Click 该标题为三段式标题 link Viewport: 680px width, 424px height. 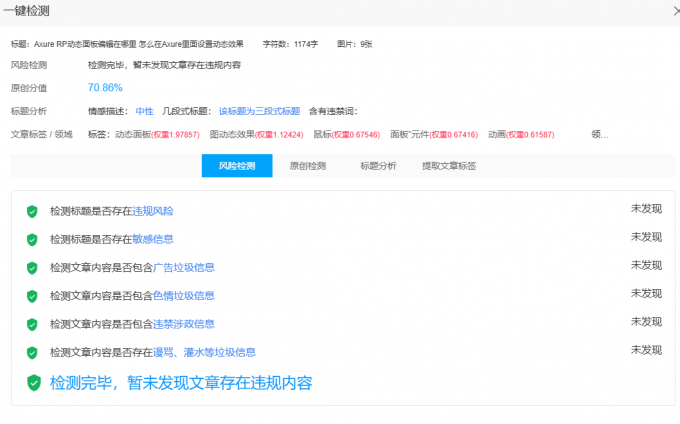click(x=259, y=111)
